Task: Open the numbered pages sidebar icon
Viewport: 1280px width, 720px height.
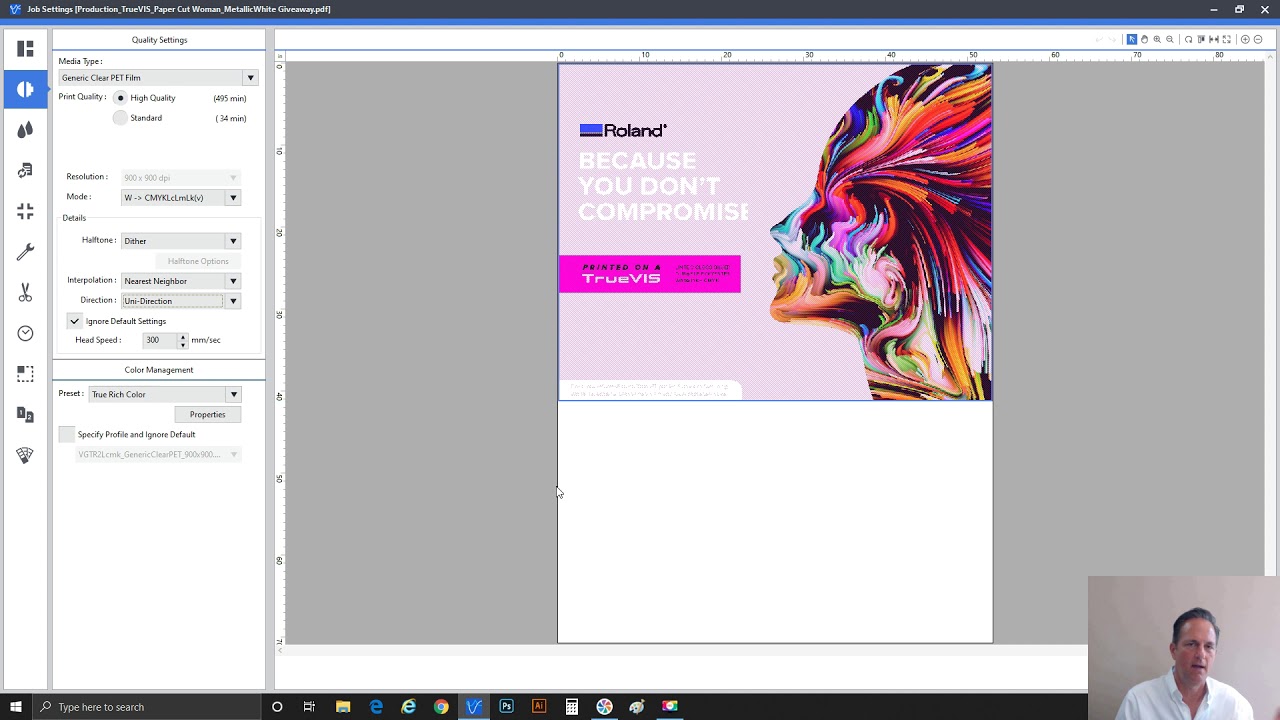Action: coord(25,414)
